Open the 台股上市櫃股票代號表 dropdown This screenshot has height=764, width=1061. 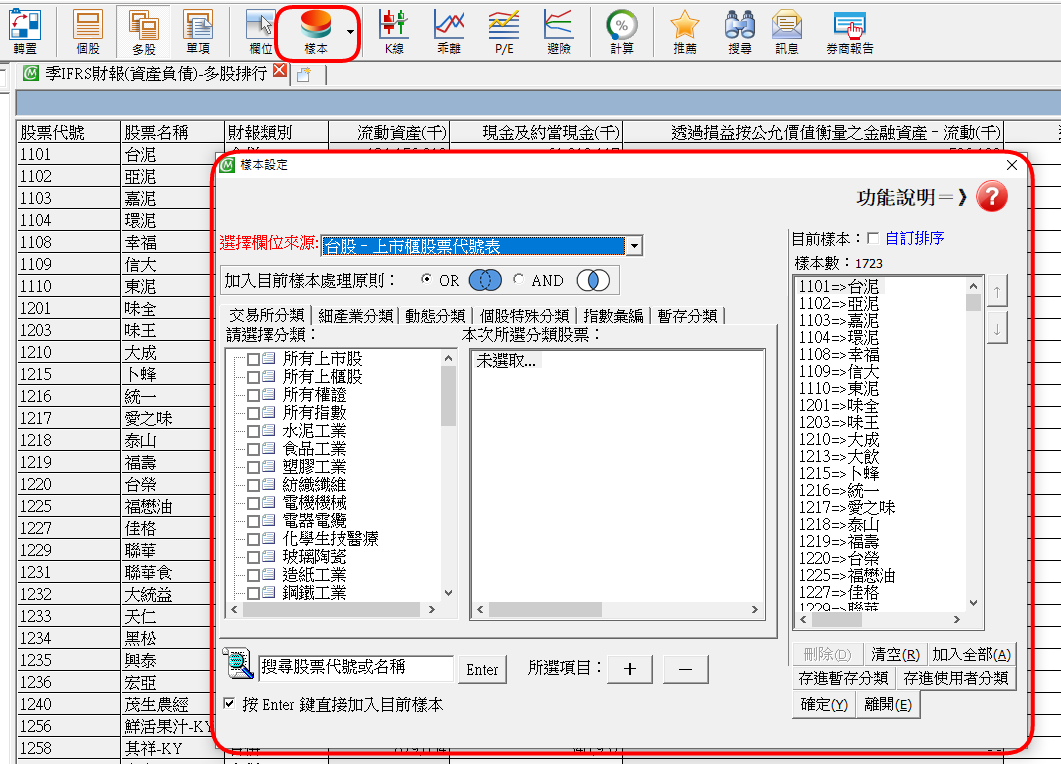637,245
